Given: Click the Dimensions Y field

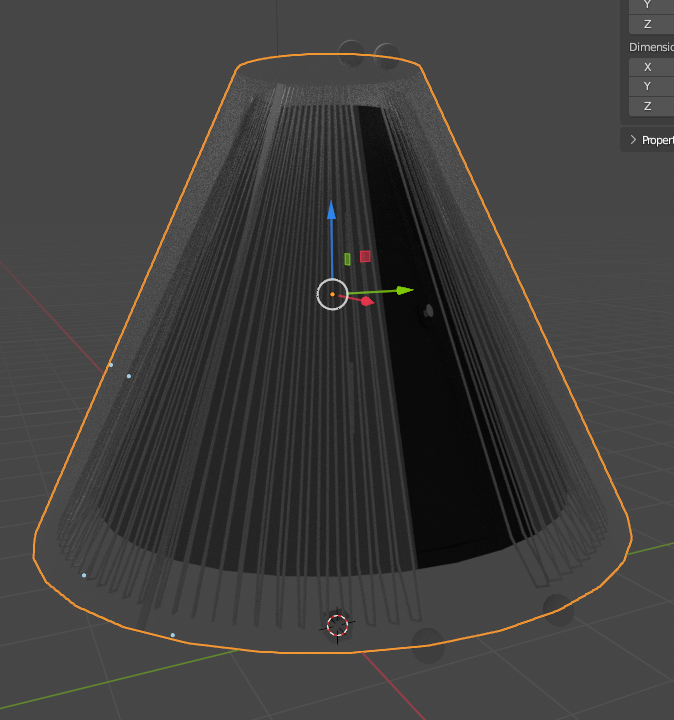Looking at the screenshot, I should 651,86.
